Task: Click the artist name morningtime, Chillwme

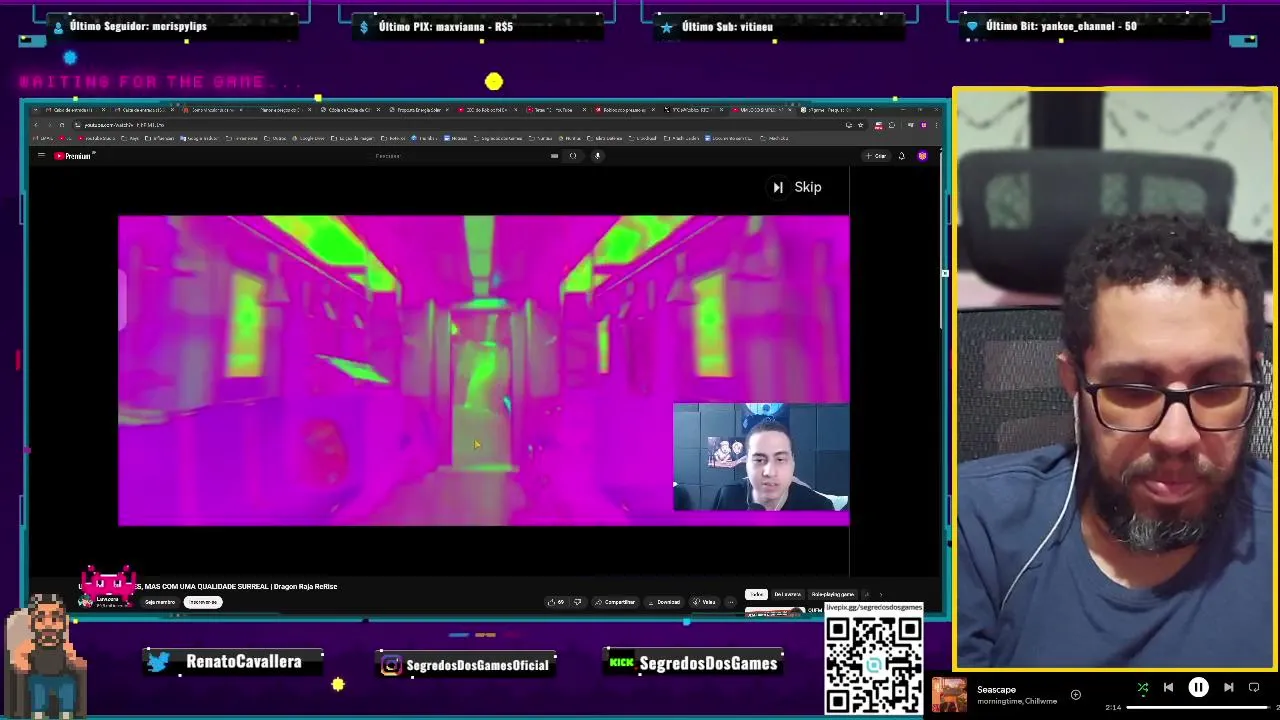Action: tap(1016, 701)
